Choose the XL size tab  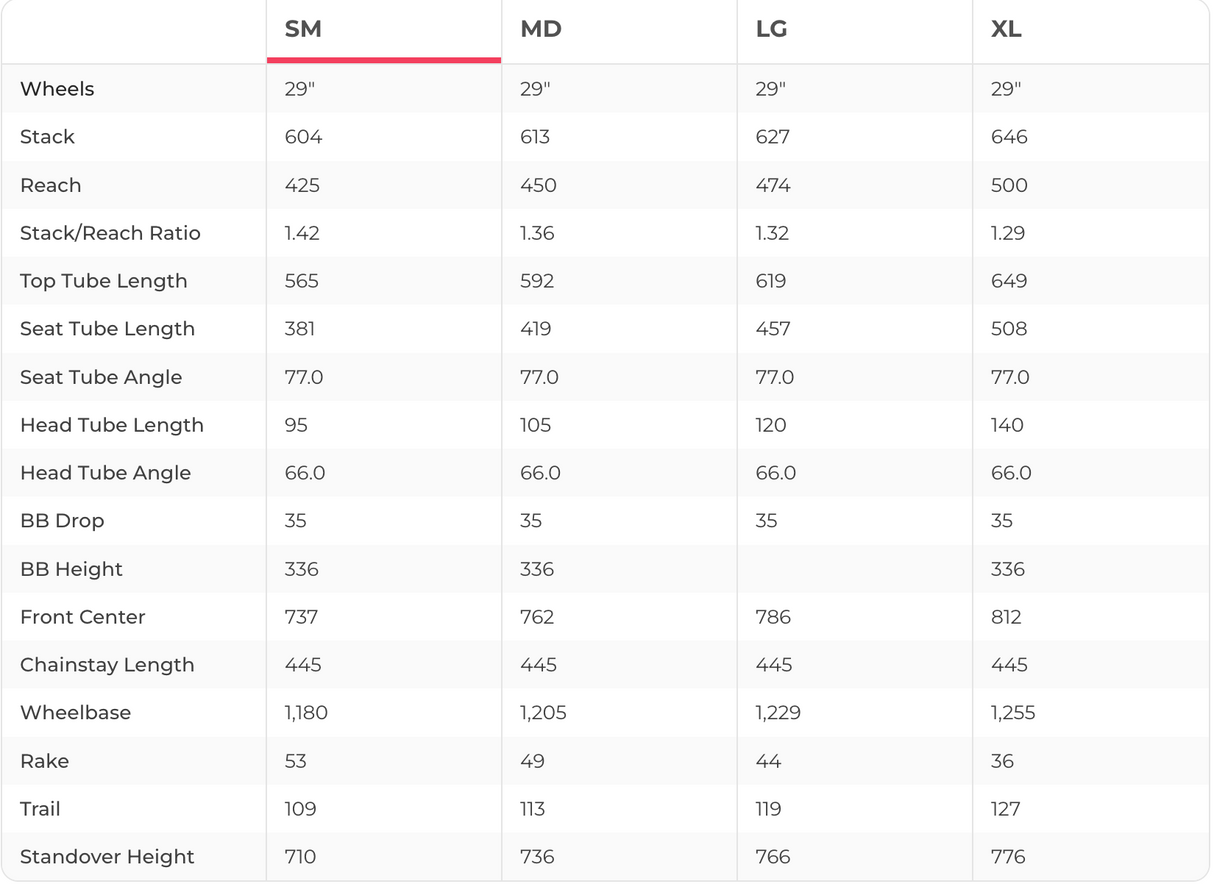pyautogui.click(x=1006, y=30)
